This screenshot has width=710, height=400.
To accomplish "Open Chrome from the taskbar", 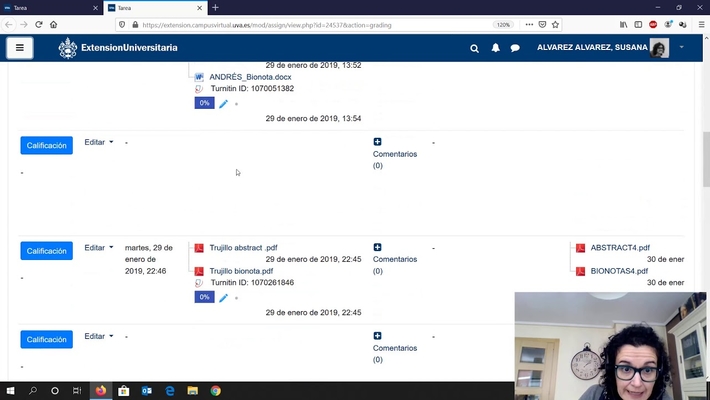I will pos(216,390).
